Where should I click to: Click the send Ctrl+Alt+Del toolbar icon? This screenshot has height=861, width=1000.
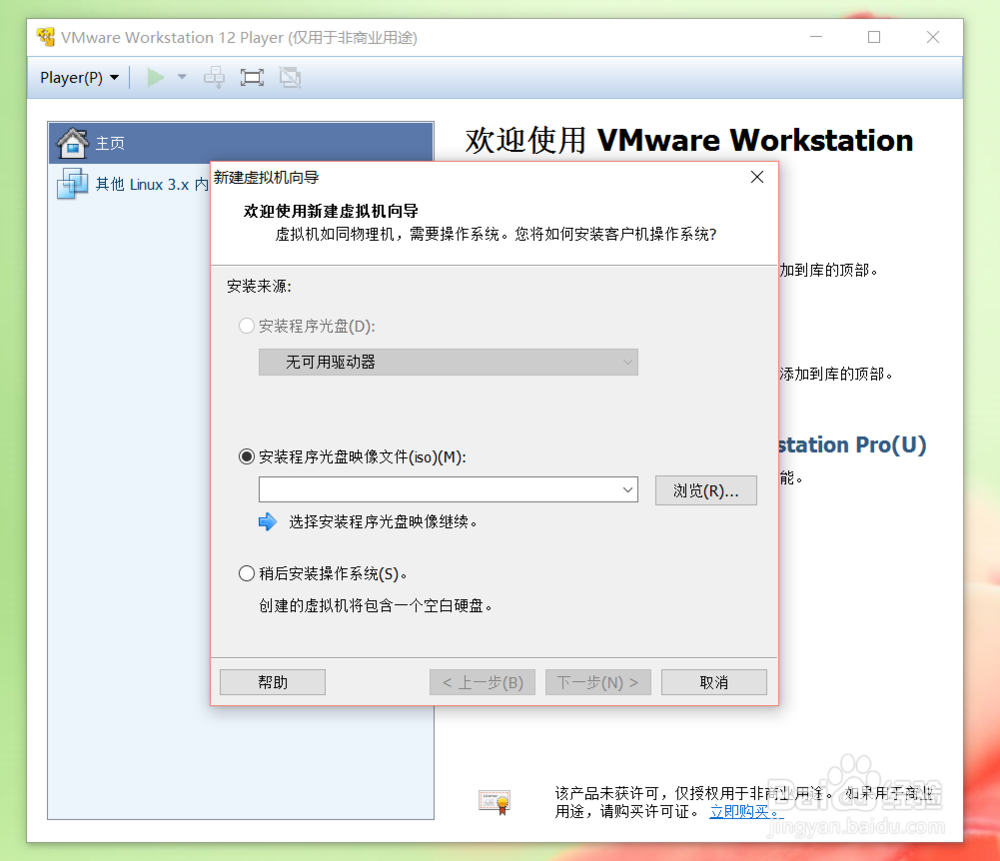(214, 78)
